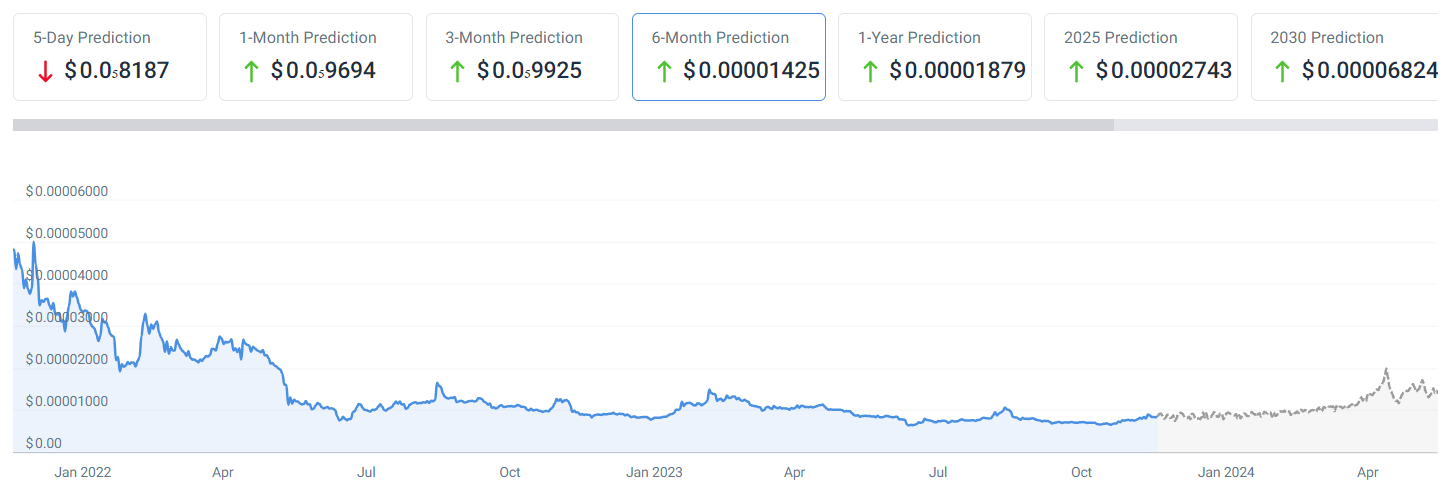Click the green up arrow in 1-Month Prediction
This screenshot has height=486, width=1455.
tap(250, 71)
